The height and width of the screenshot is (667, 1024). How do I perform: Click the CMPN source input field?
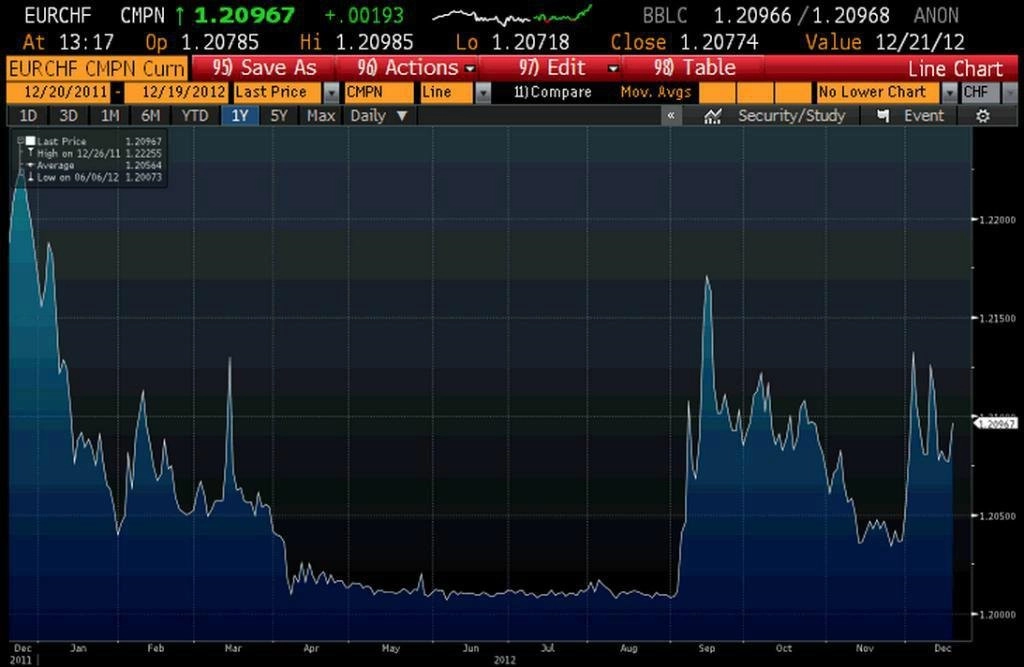click(379, 92)
